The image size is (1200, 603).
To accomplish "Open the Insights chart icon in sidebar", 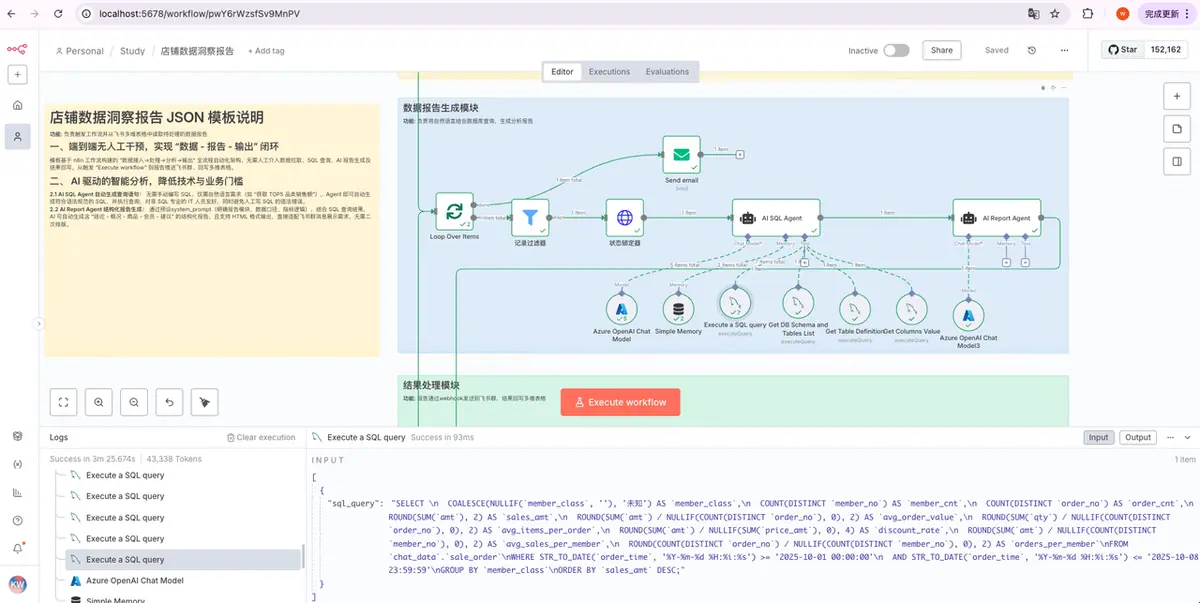I will (x=17, y=492).
